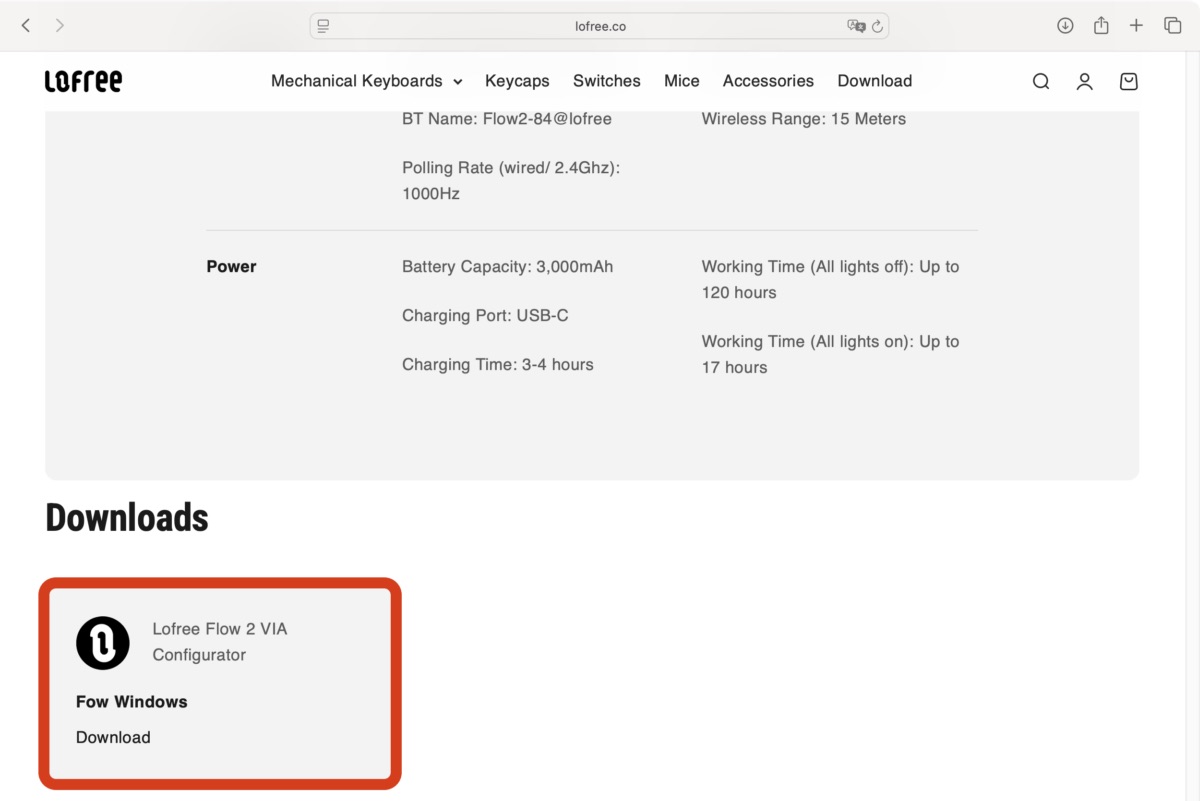Click Download link under Fow Windows
This screenshot has height=801, width=1200.
pos(113,737)
